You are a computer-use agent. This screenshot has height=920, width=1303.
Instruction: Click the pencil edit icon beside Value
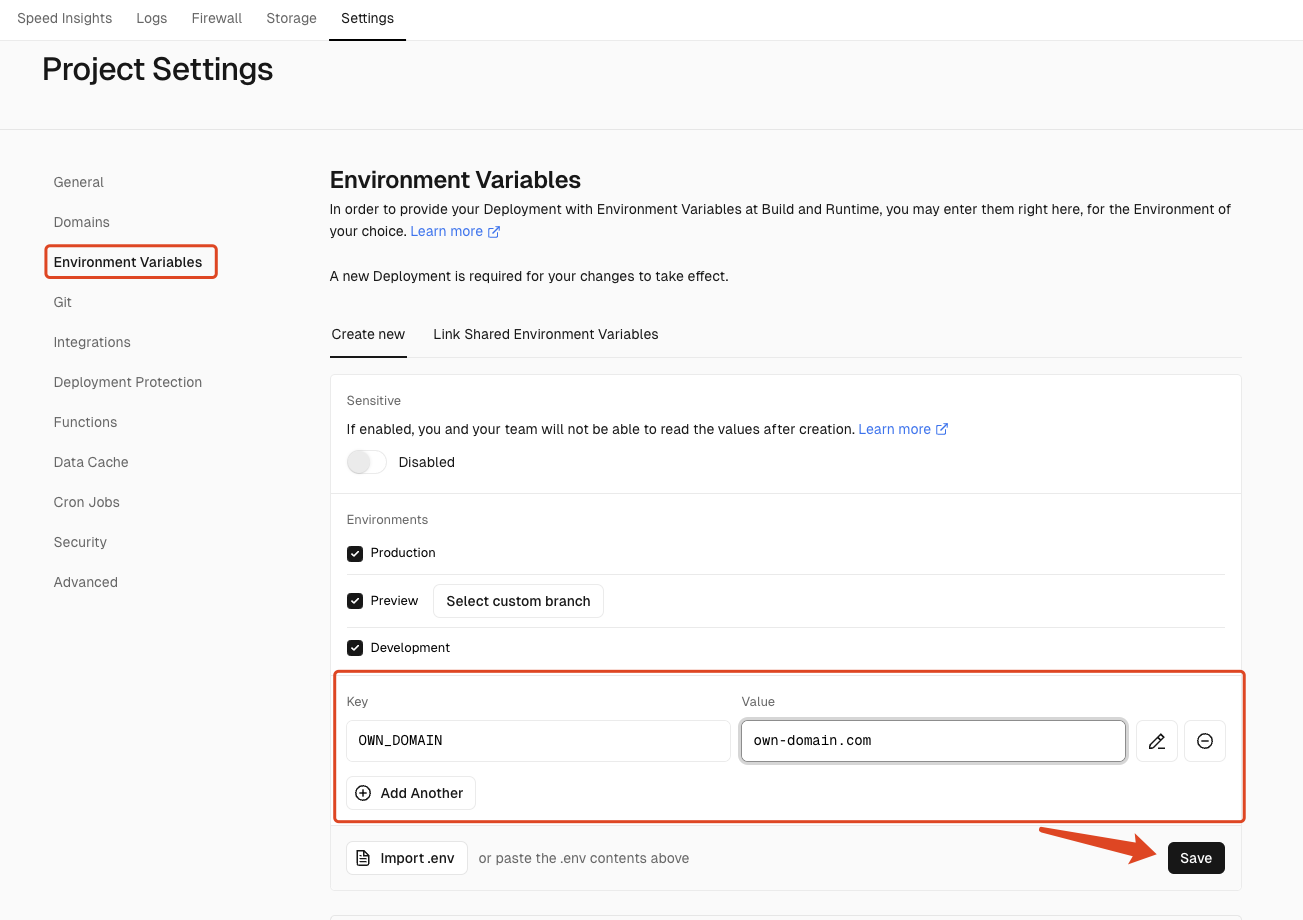1157,741
